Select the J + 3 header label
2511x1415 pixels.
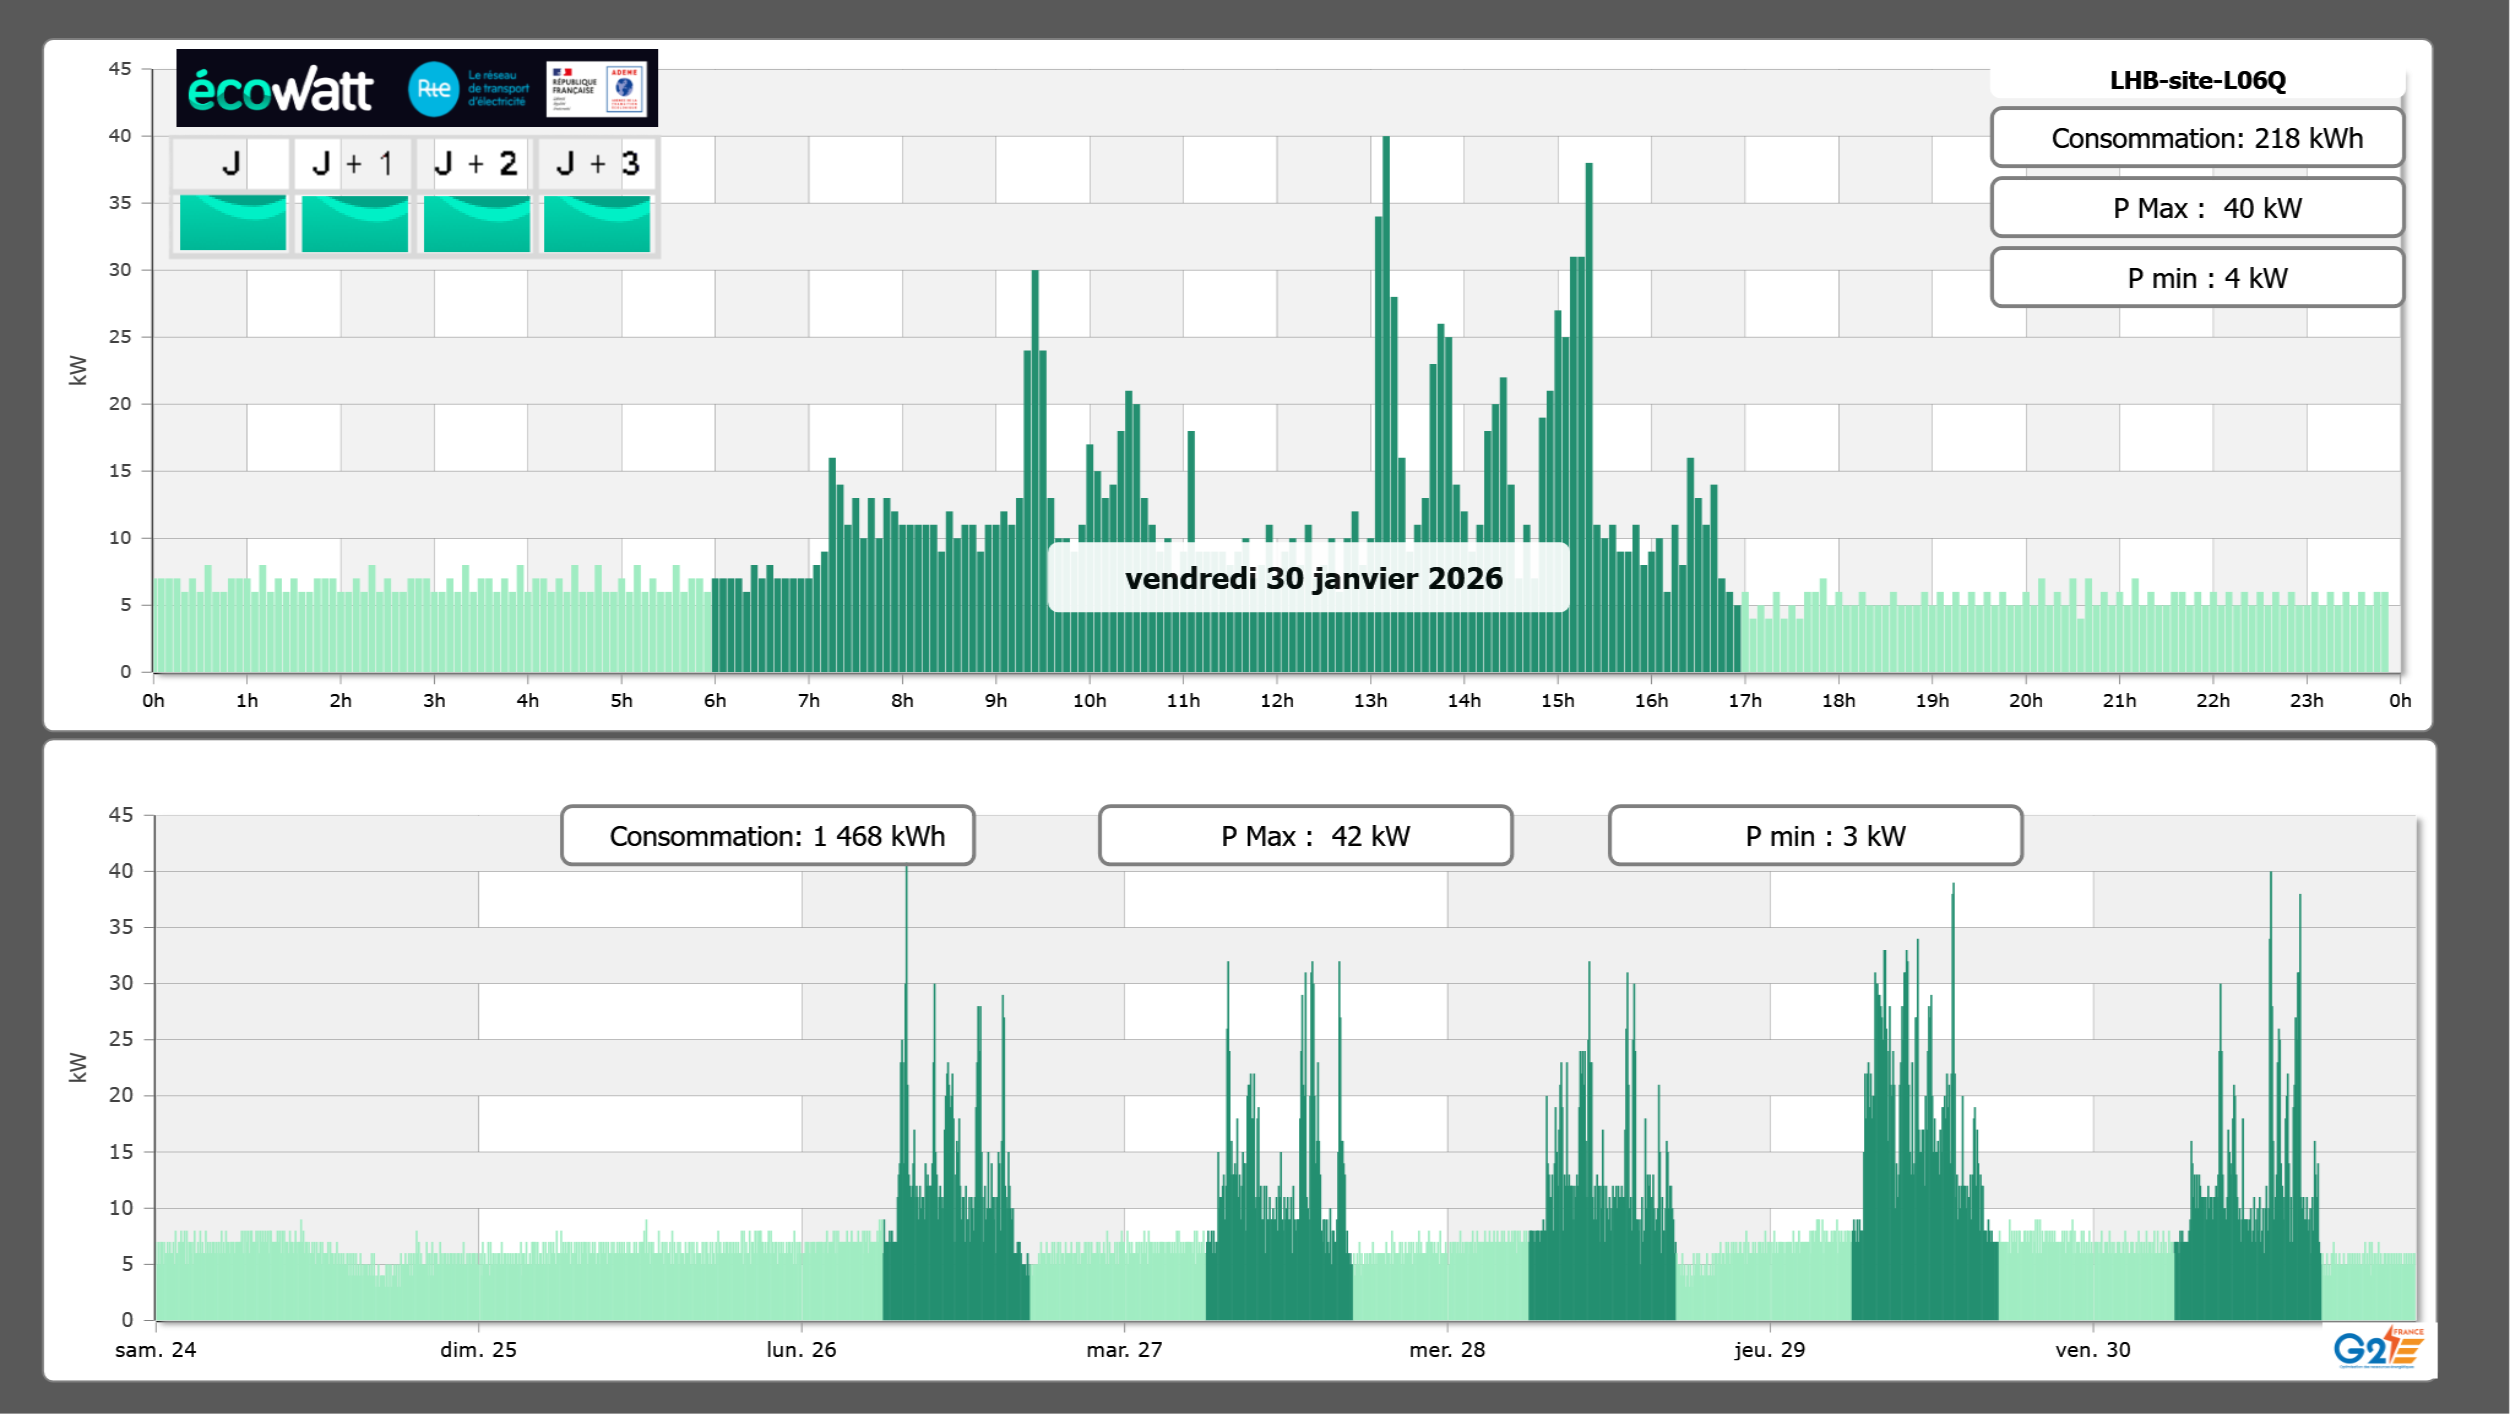click(597, 163)
